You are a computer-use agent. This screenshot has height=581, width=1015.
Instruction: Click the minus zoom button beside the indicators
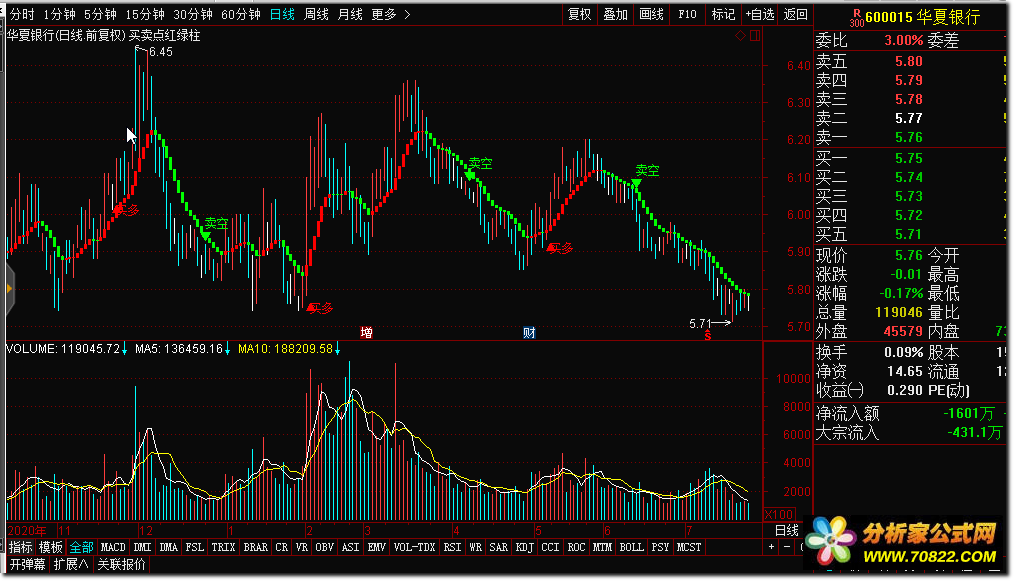(786, 547)
